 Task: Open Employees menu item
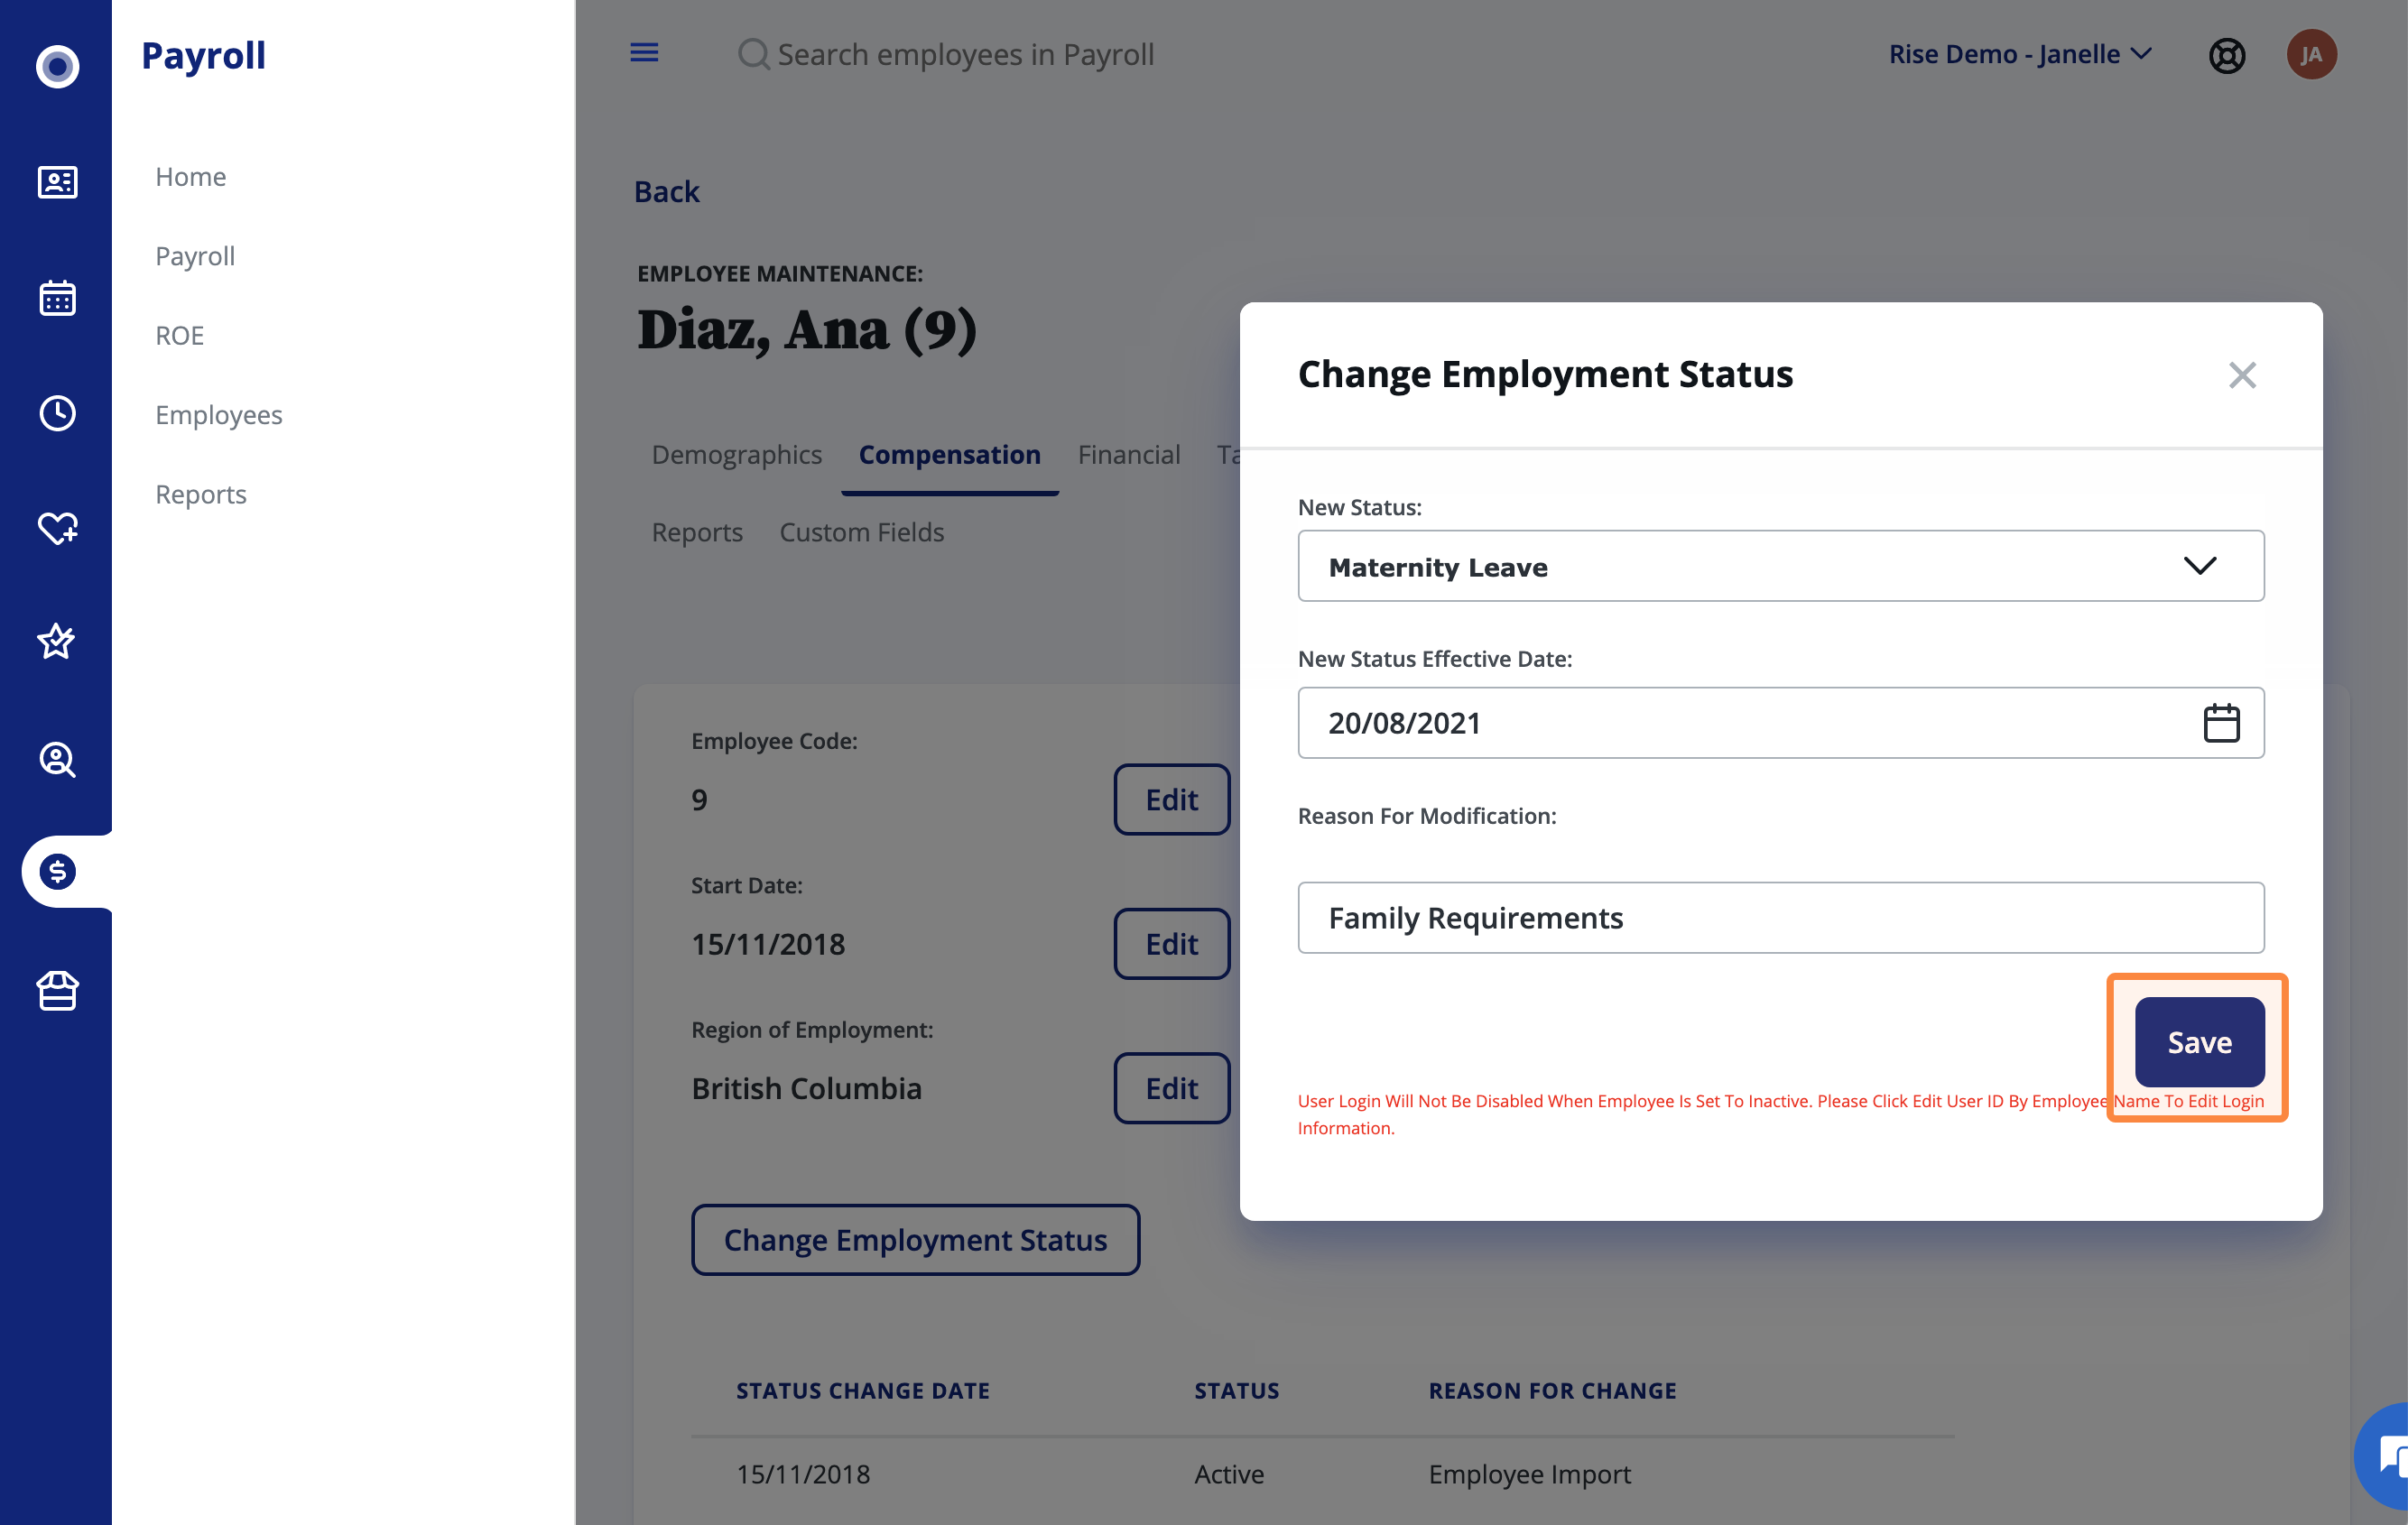click(218, 414)
